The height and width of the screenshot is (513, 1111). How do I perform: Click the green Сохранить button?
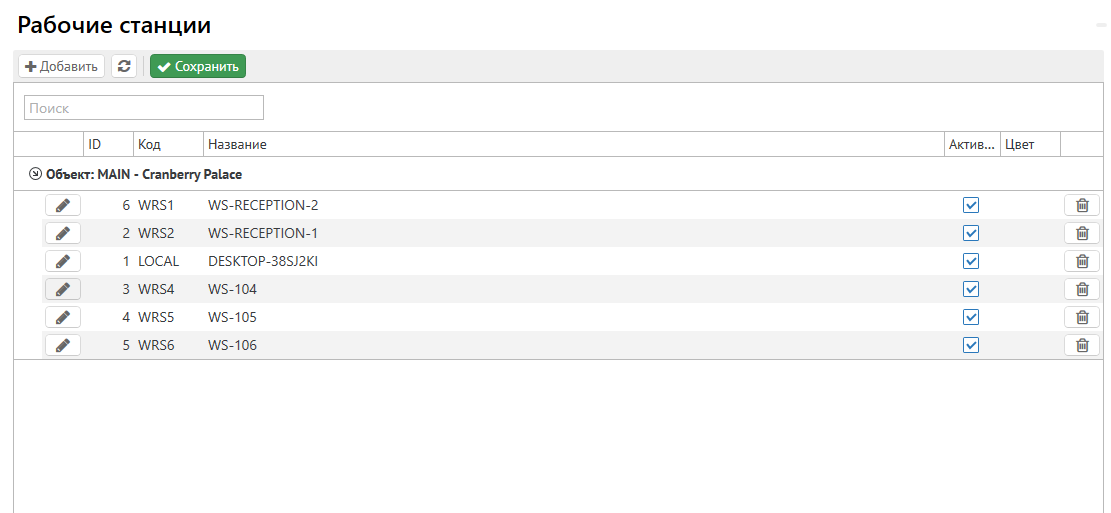tap(198, 67)
